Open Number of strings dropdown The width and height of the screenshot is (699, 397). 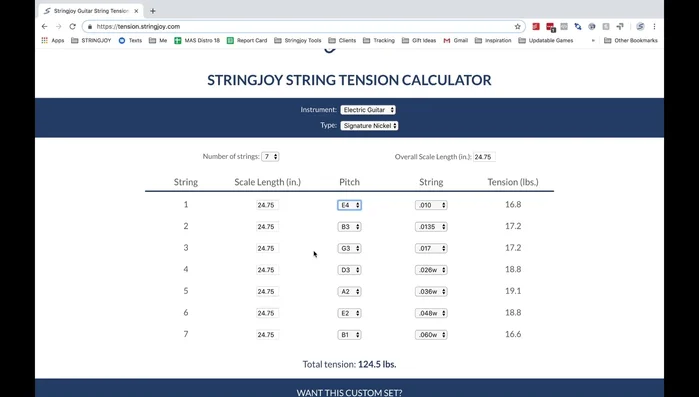270,156
